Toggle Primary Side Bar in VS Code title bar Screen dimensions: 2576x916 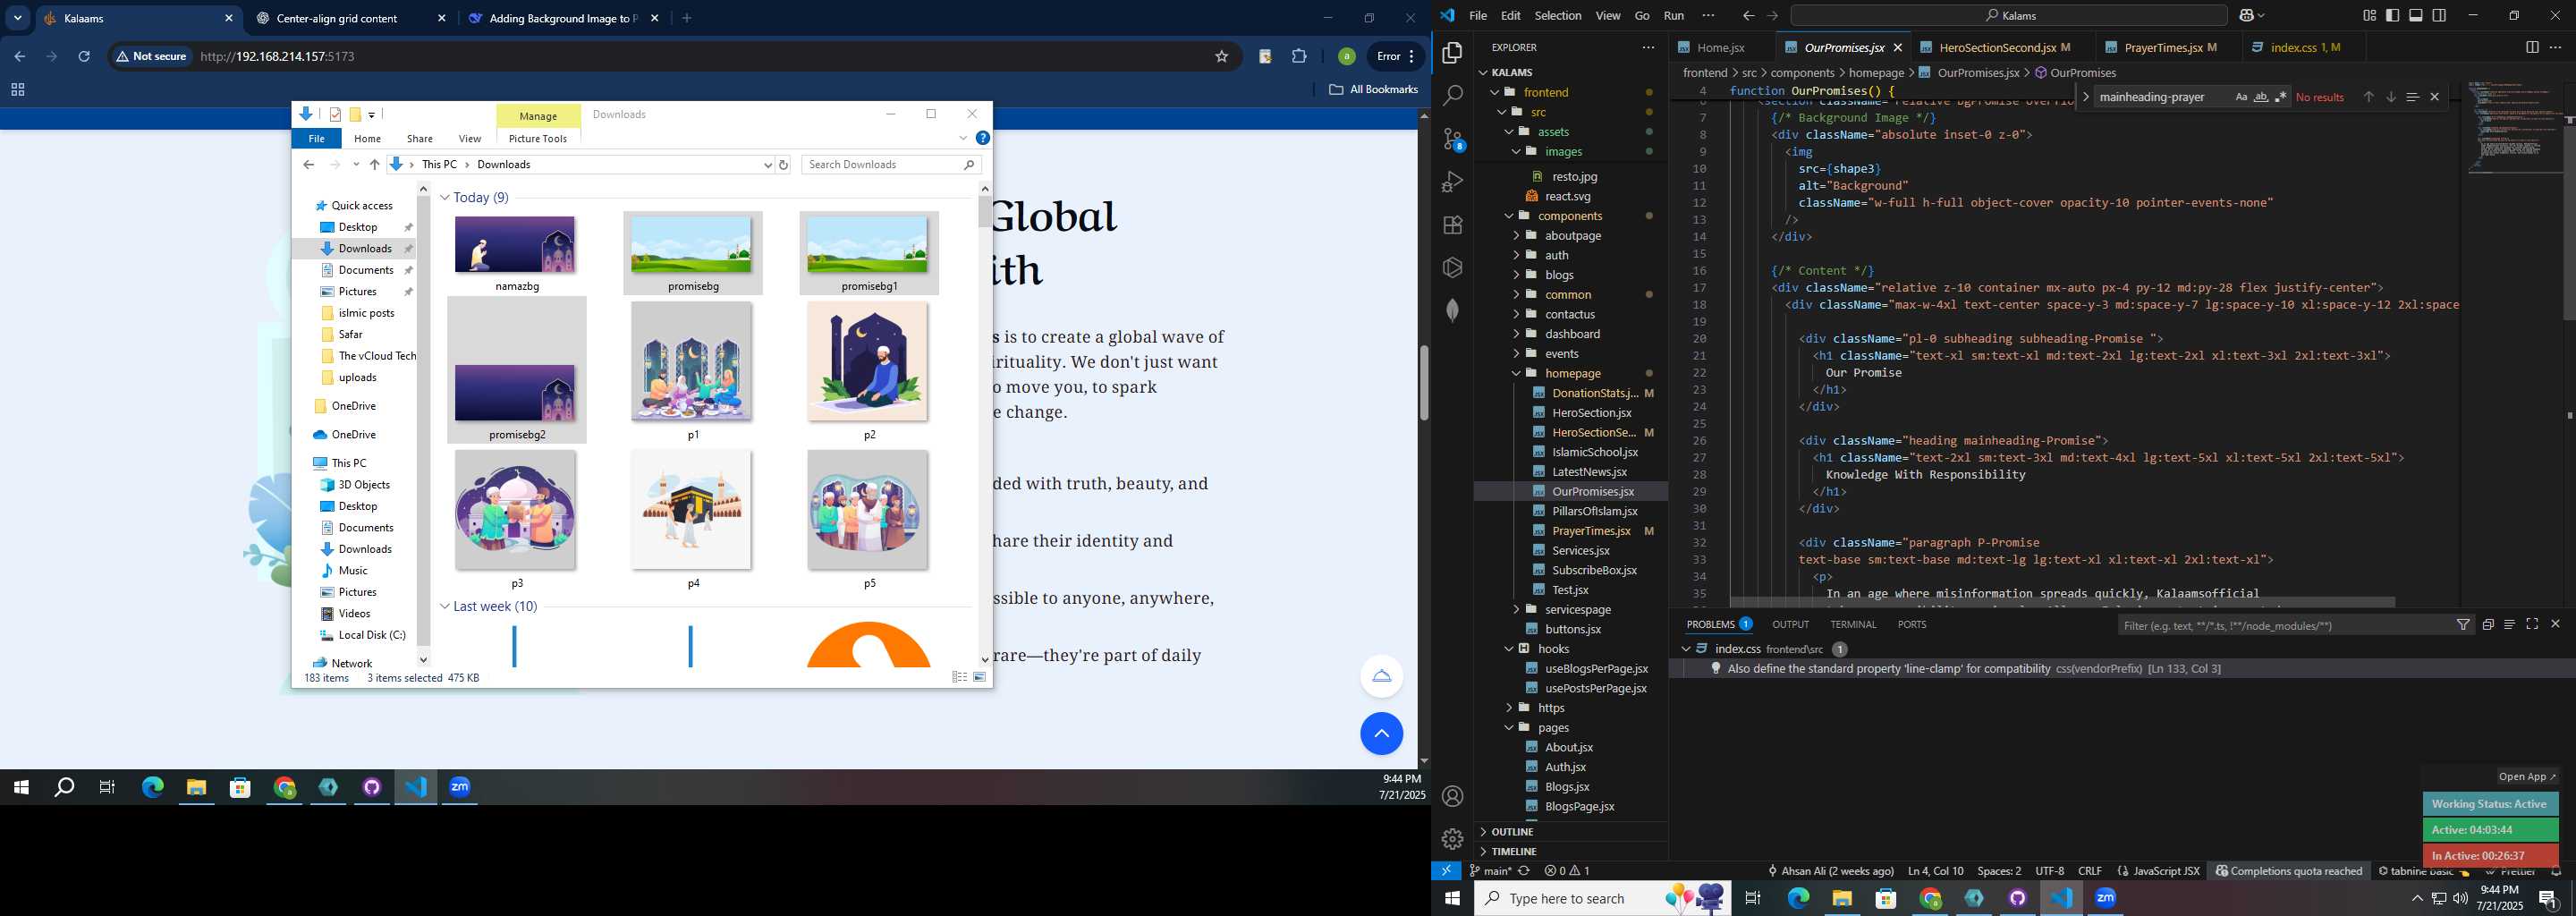point(2392,16)
